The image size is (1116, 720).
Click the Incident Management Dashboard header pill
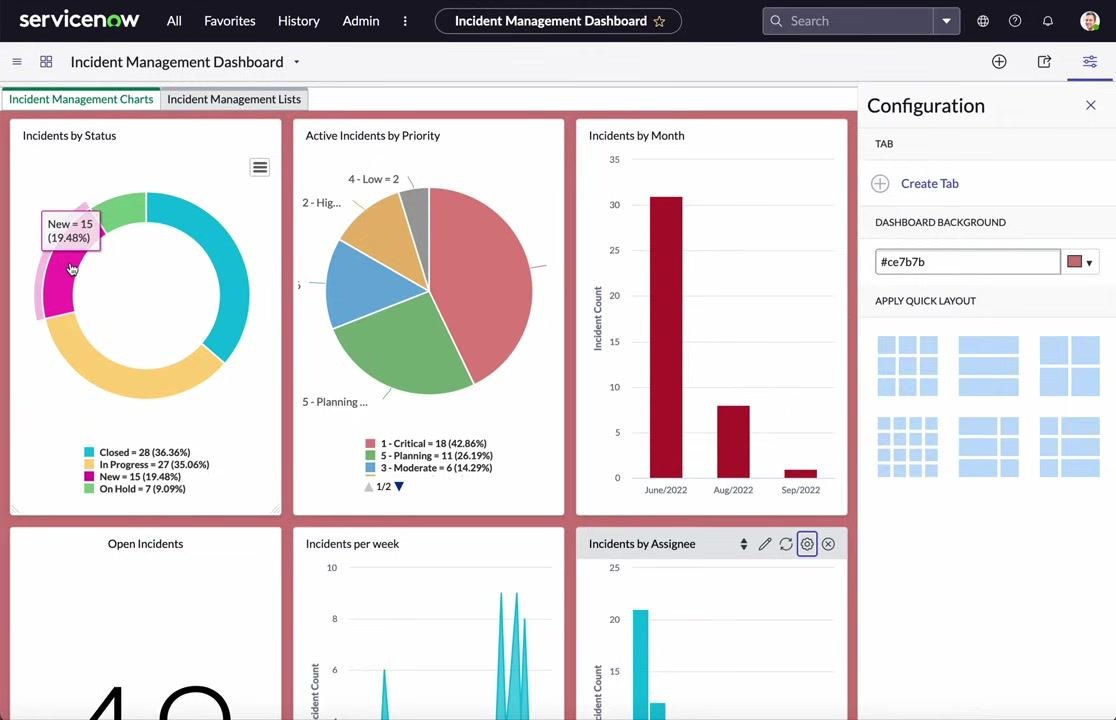(x=558, y=21)
